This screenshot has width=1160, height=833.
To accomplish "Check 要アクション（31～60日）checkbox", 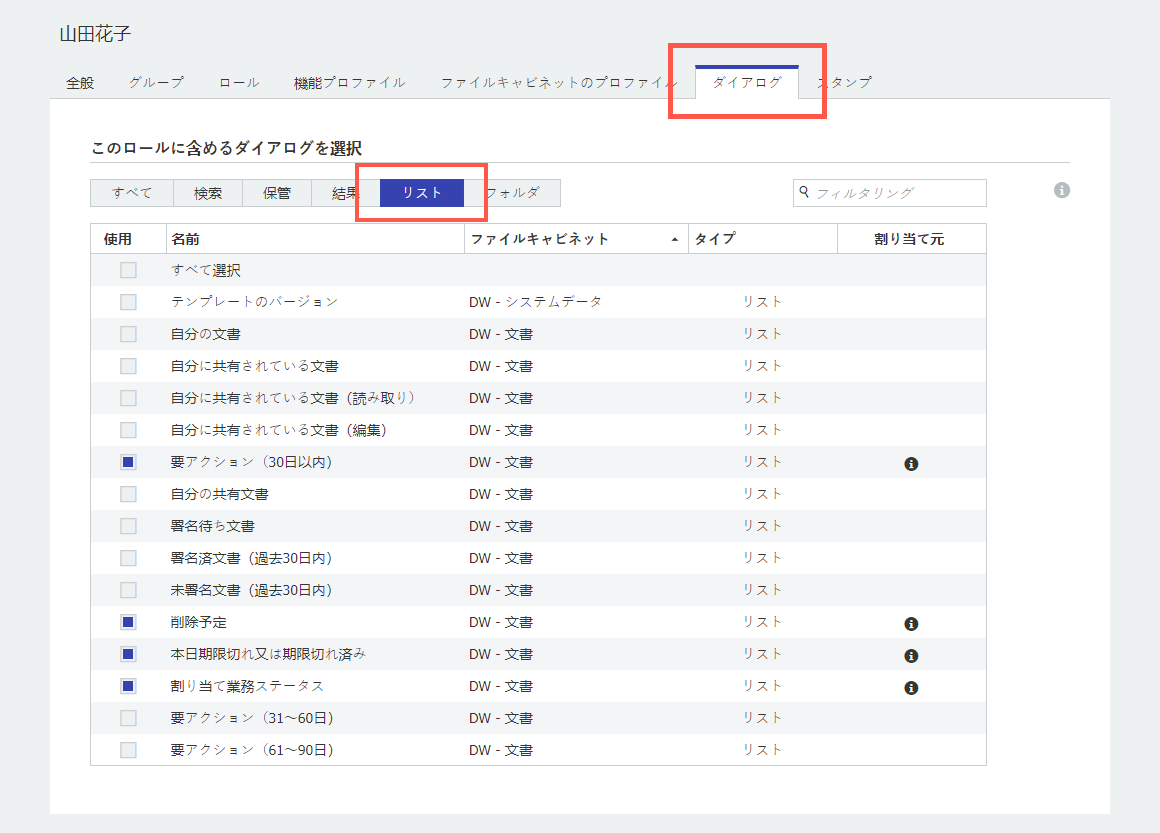I will pos(128,718).
